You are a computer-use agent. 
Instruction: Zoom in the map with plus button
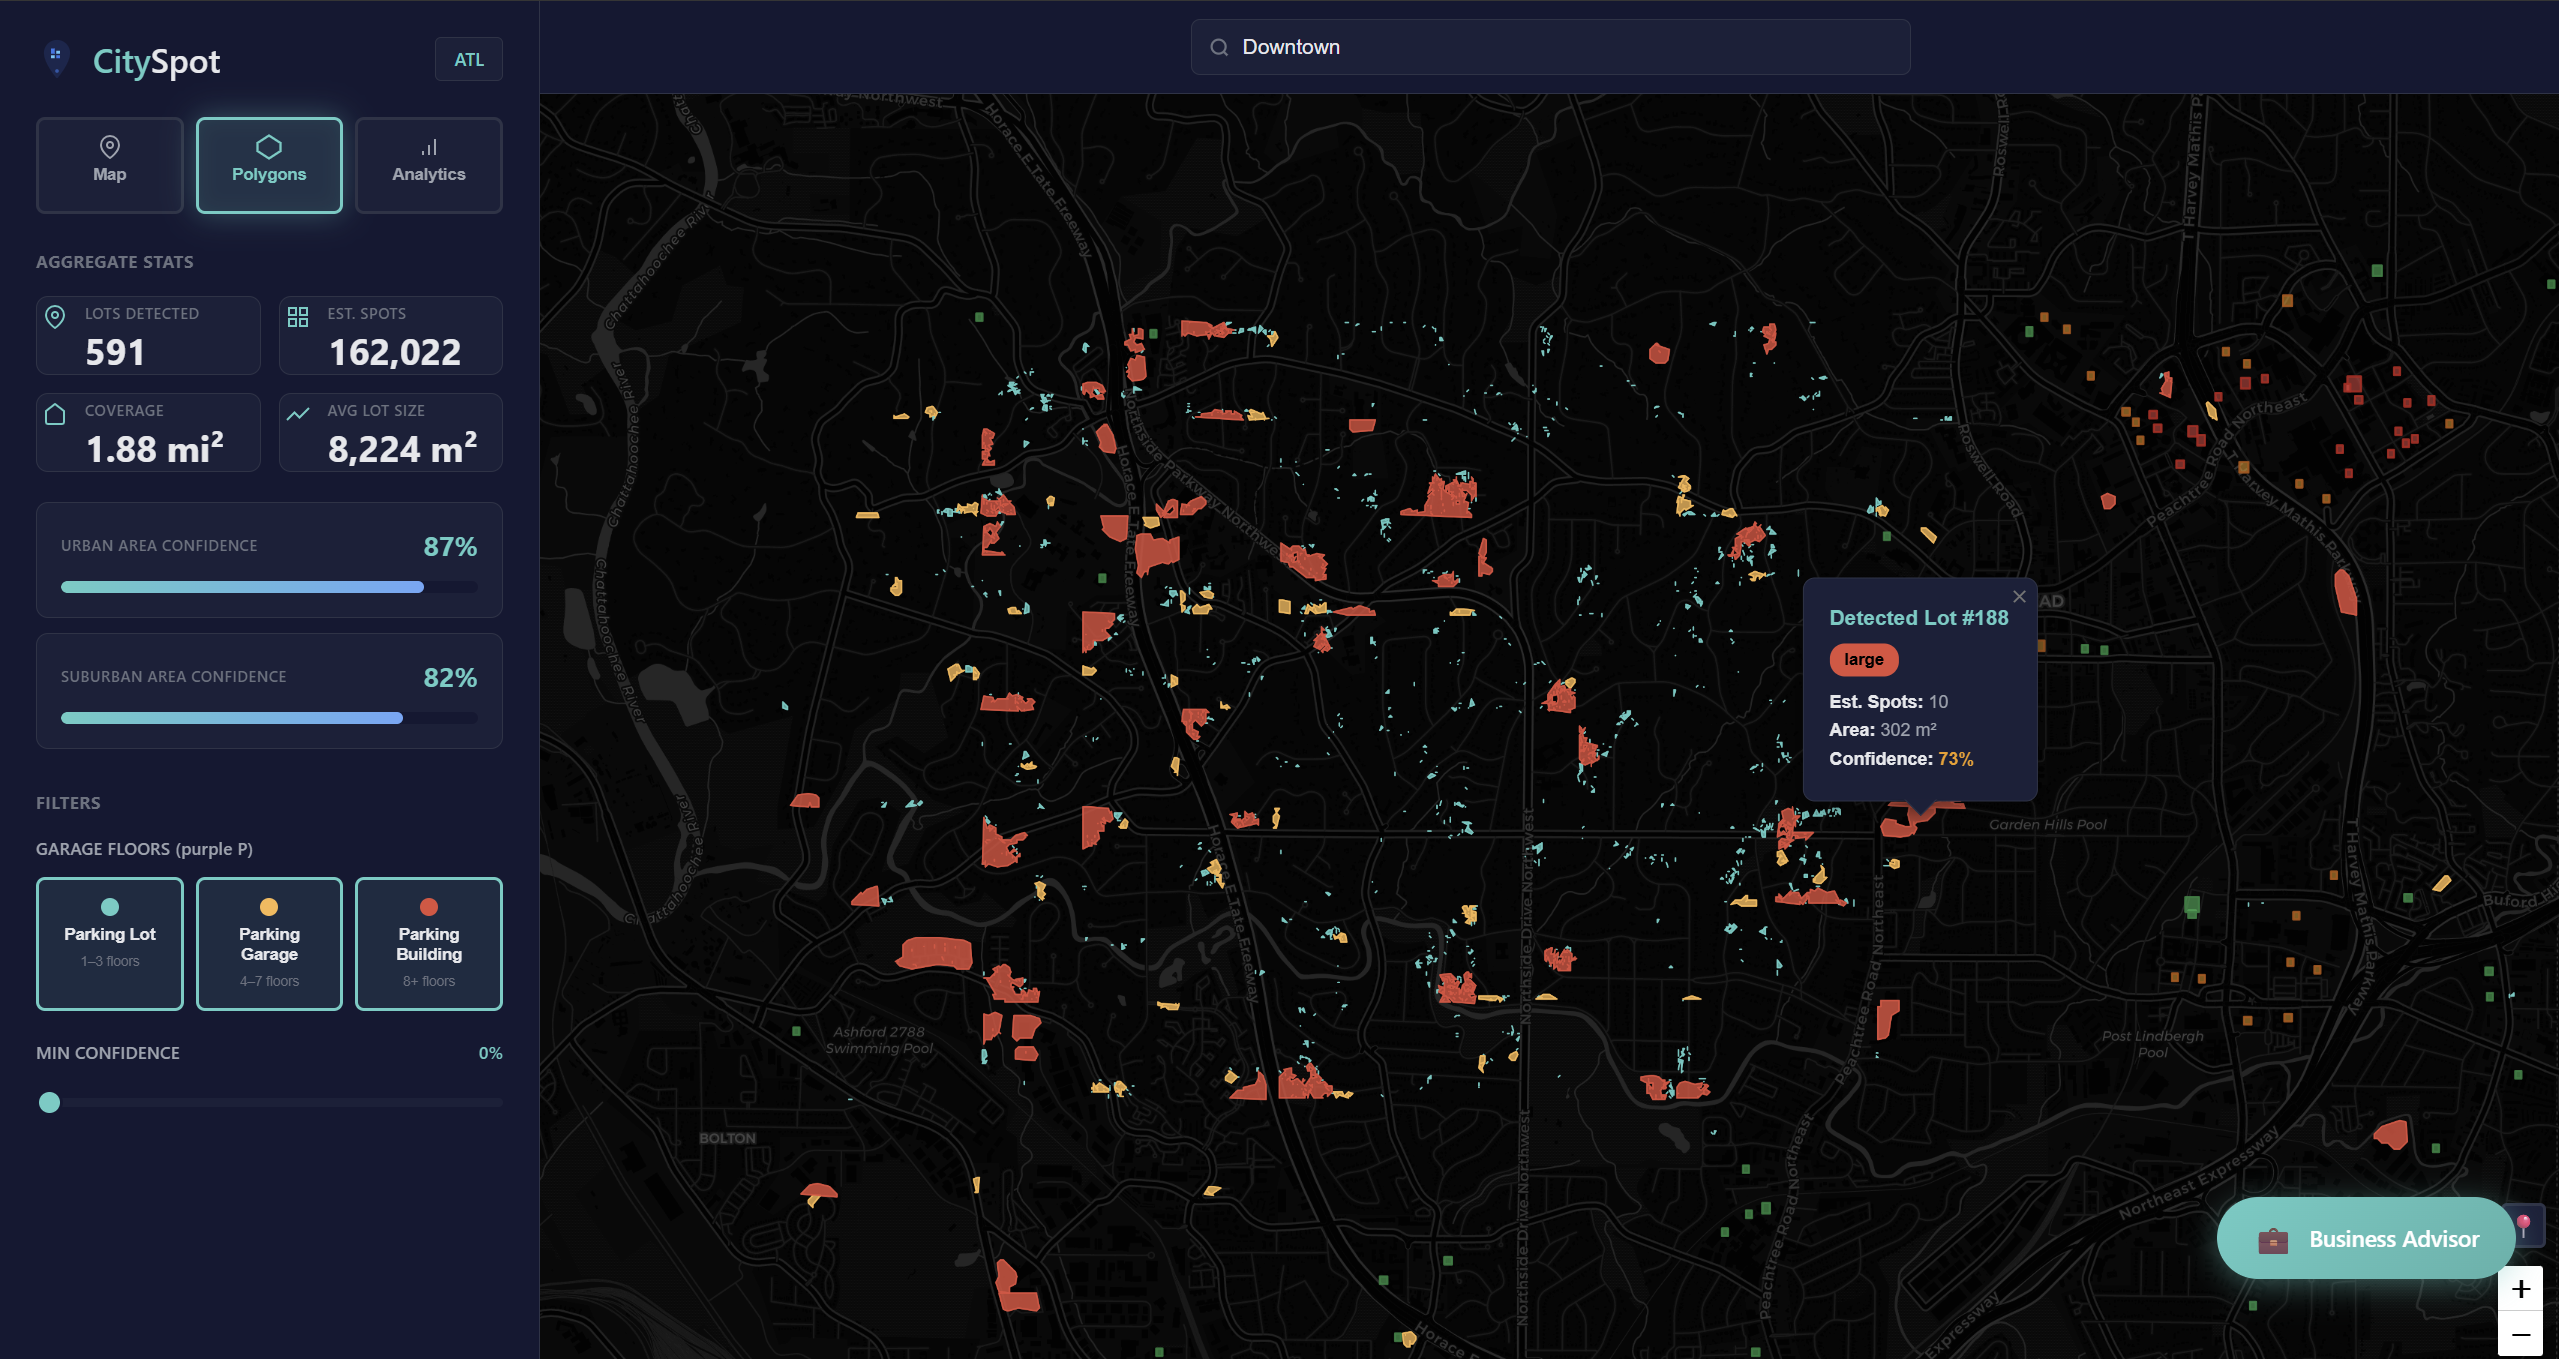coord(2520,1289)
